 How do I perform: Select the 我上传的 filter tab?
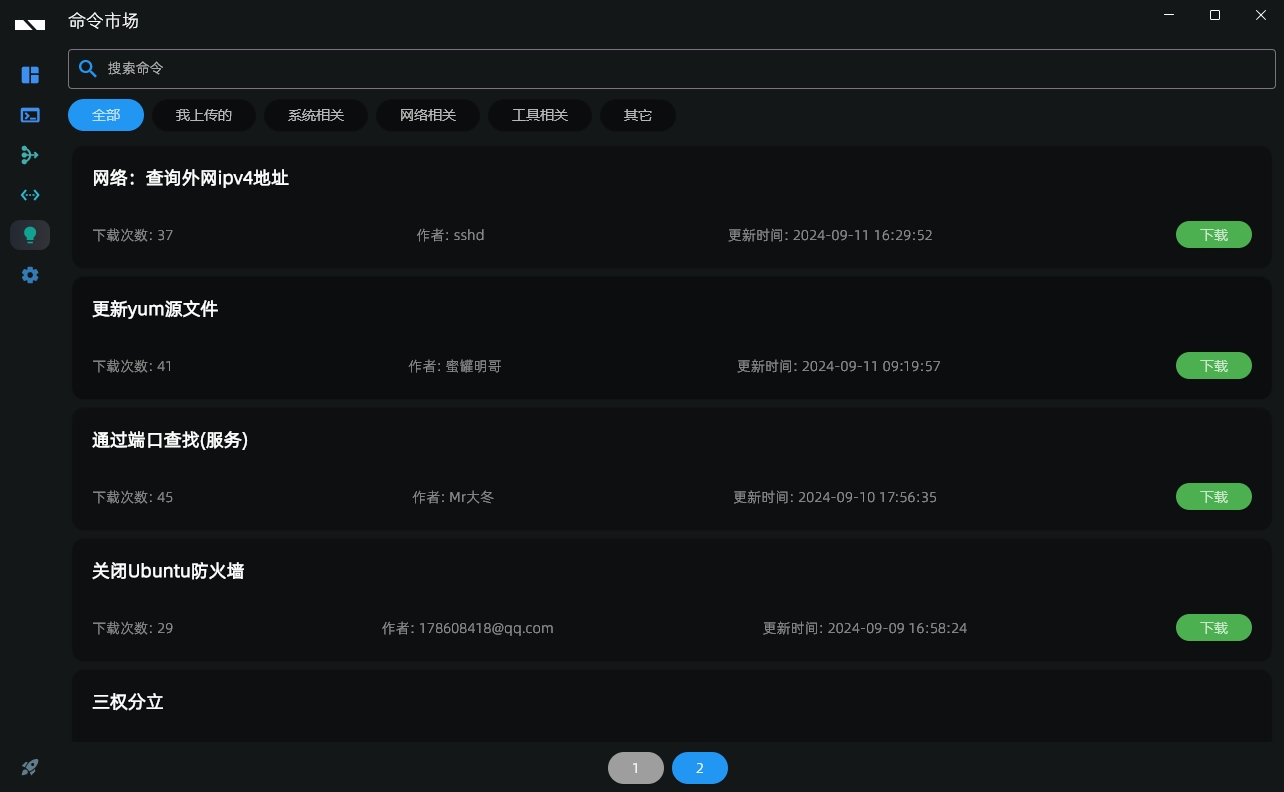pyautogui.click(x=204, y=115)
